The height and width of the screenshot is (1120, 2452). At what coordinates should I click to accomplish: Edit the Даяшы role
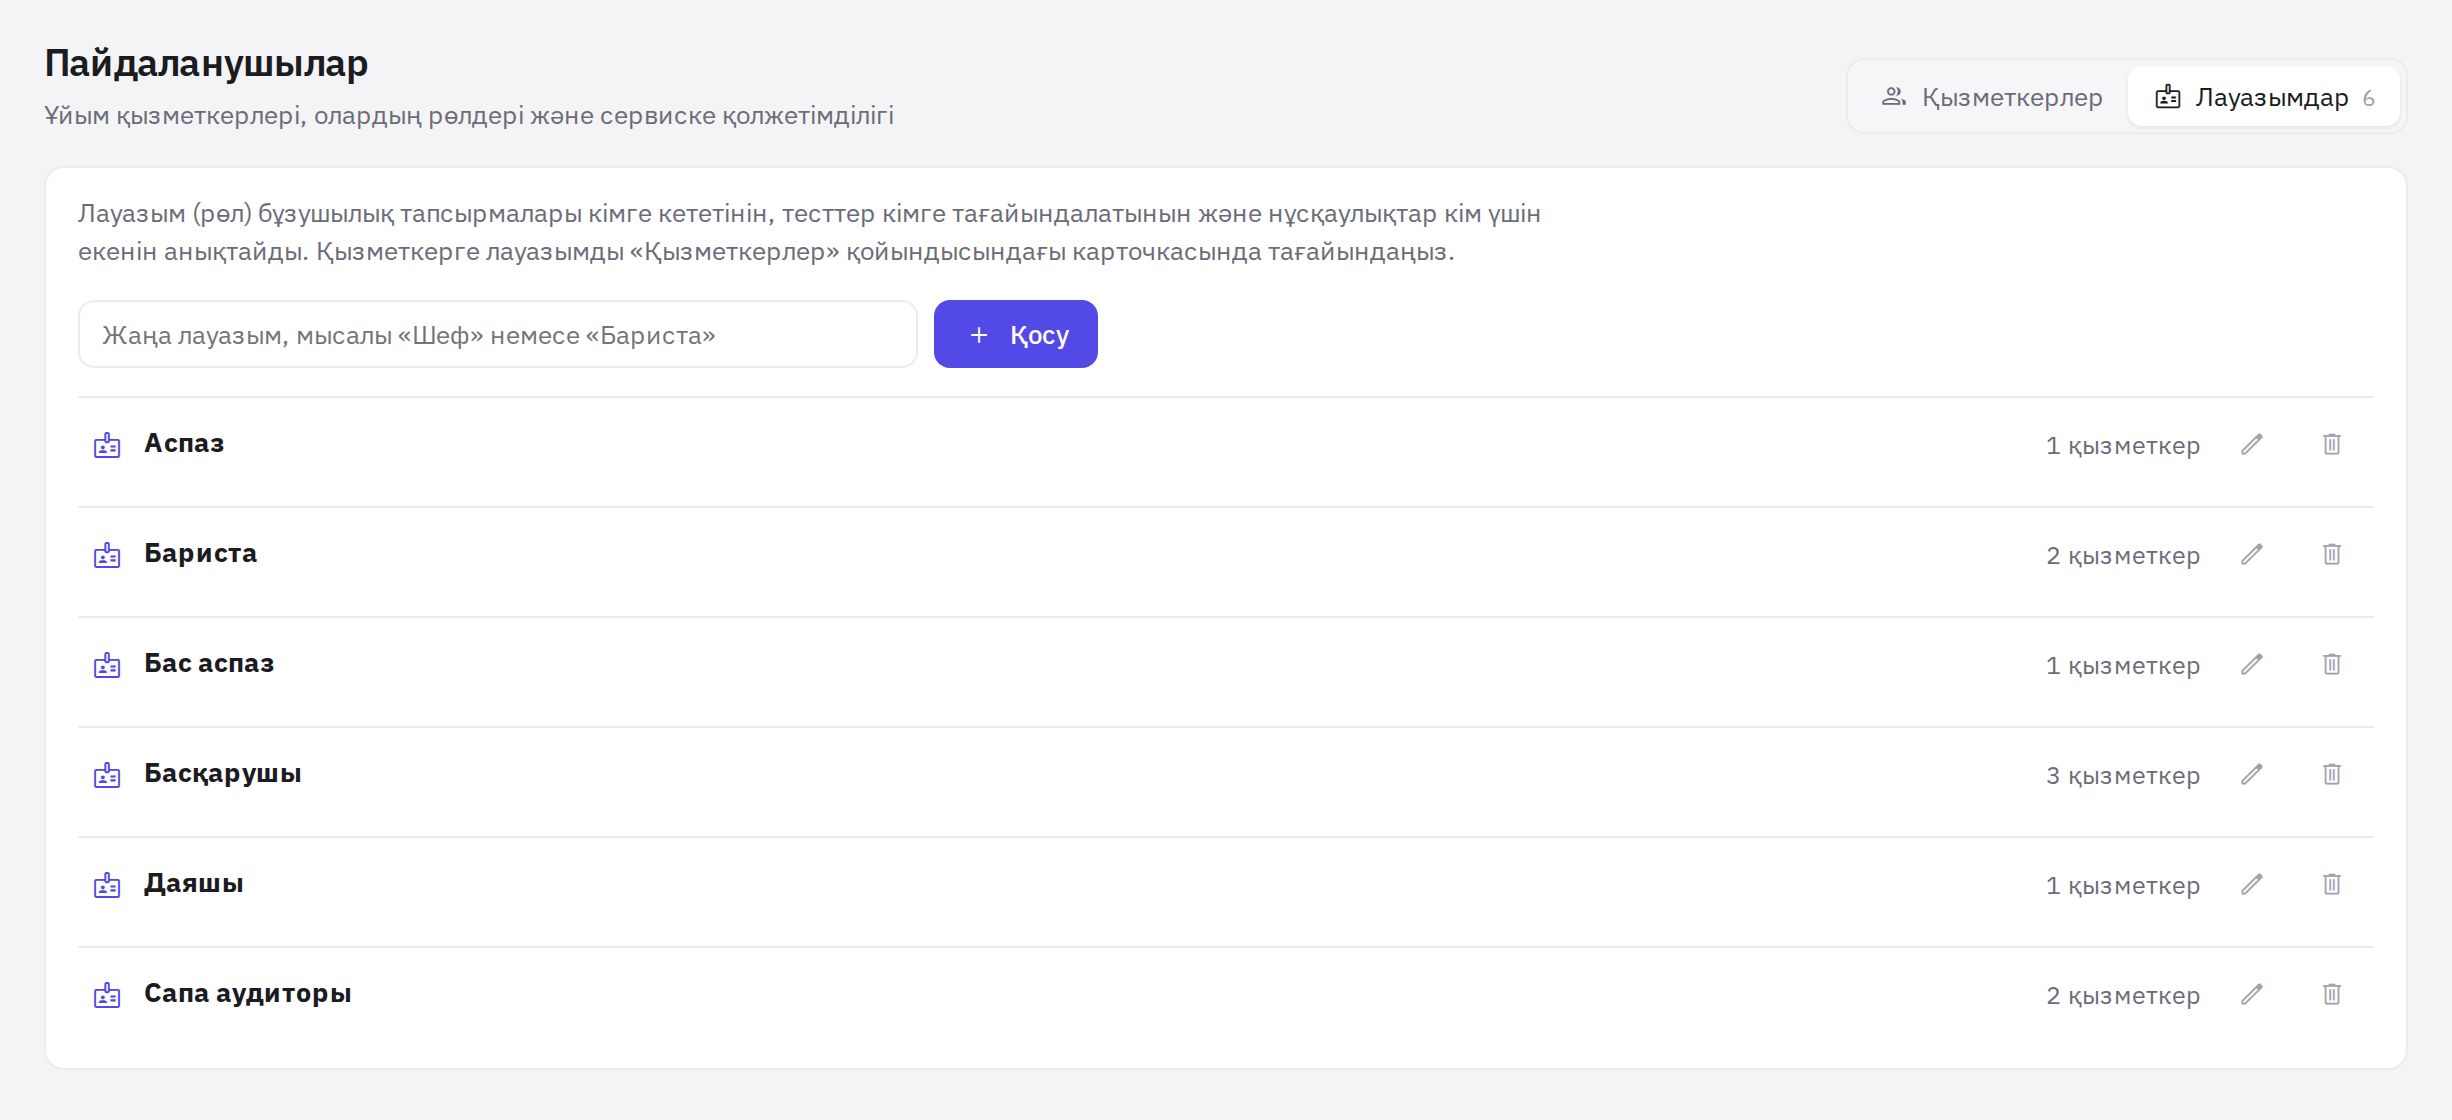click(2252, 884)
